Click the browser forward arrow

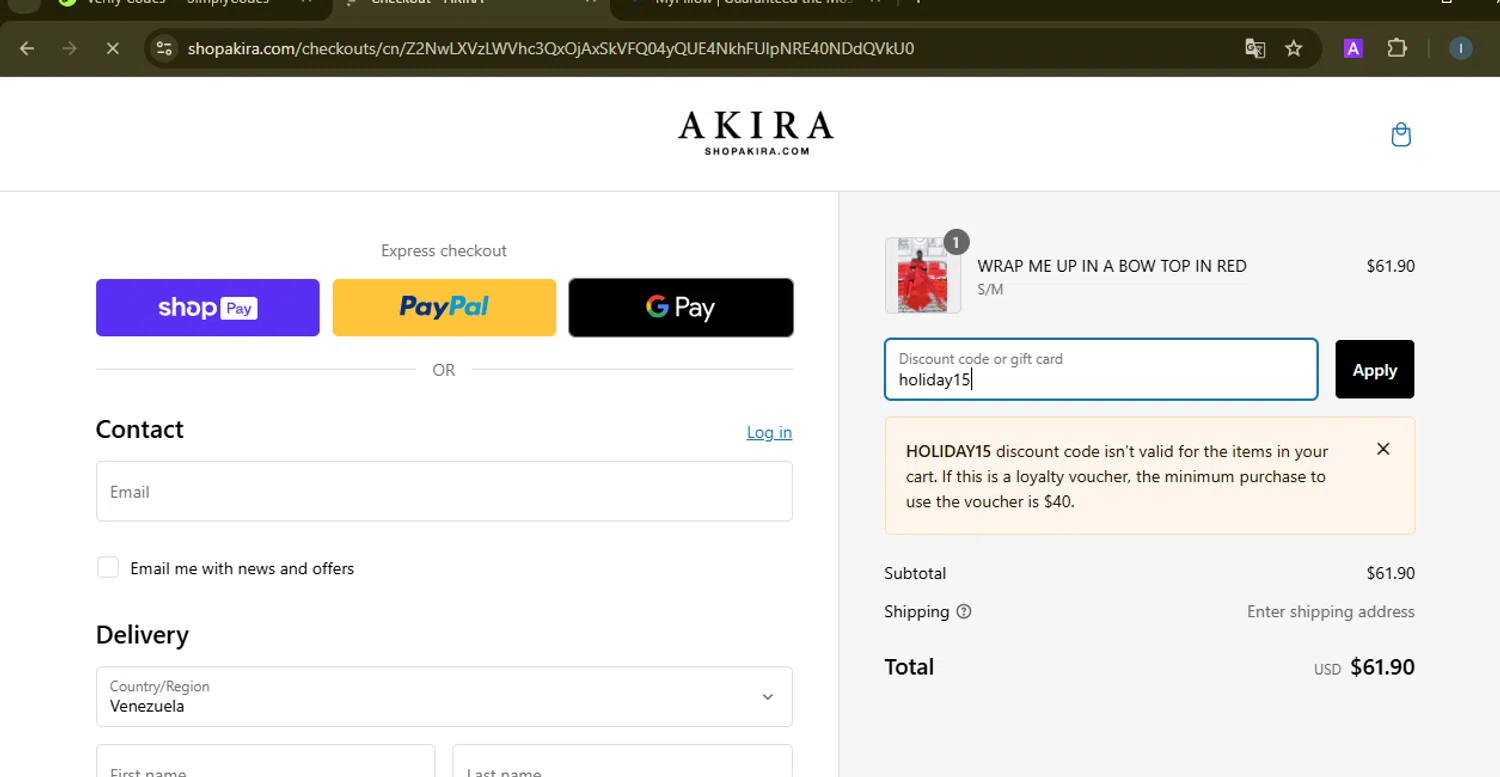[x=69, y=48]
